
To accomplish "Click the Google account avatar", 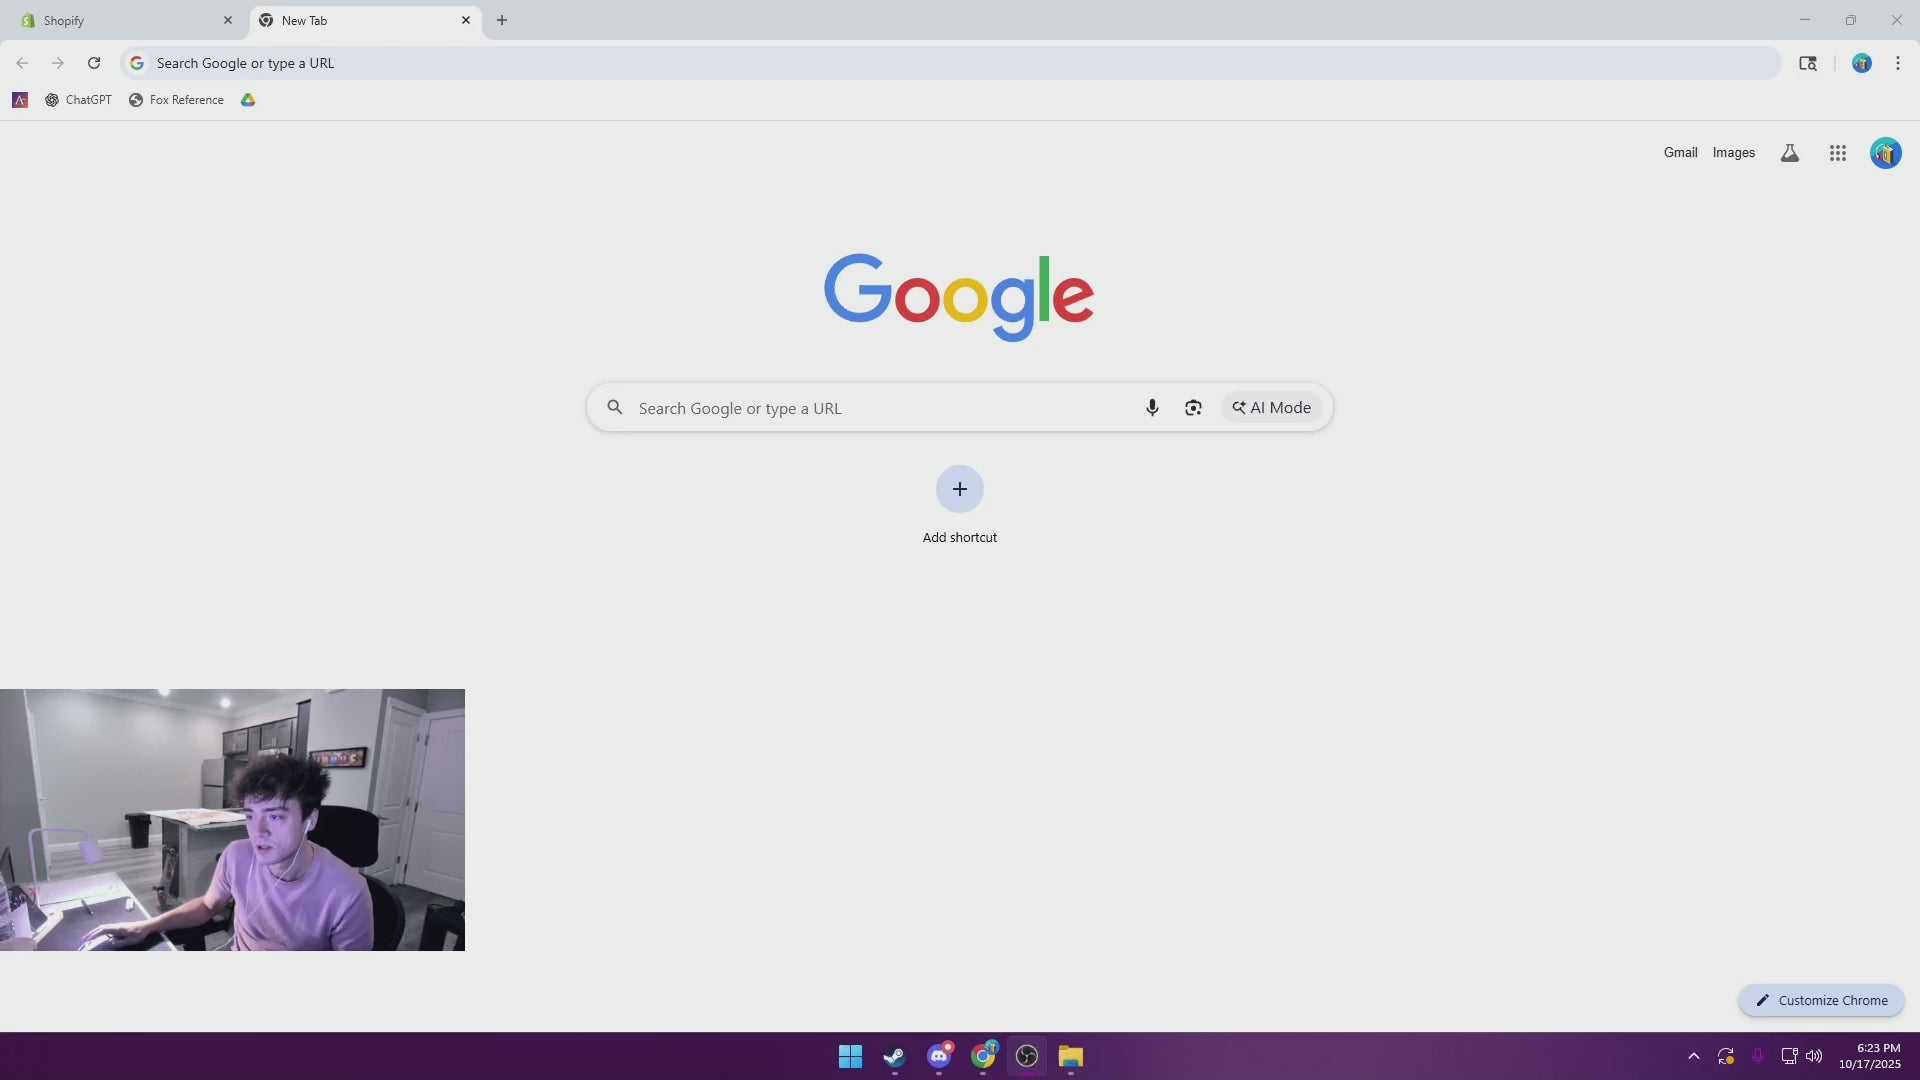I will [1885, 153].
